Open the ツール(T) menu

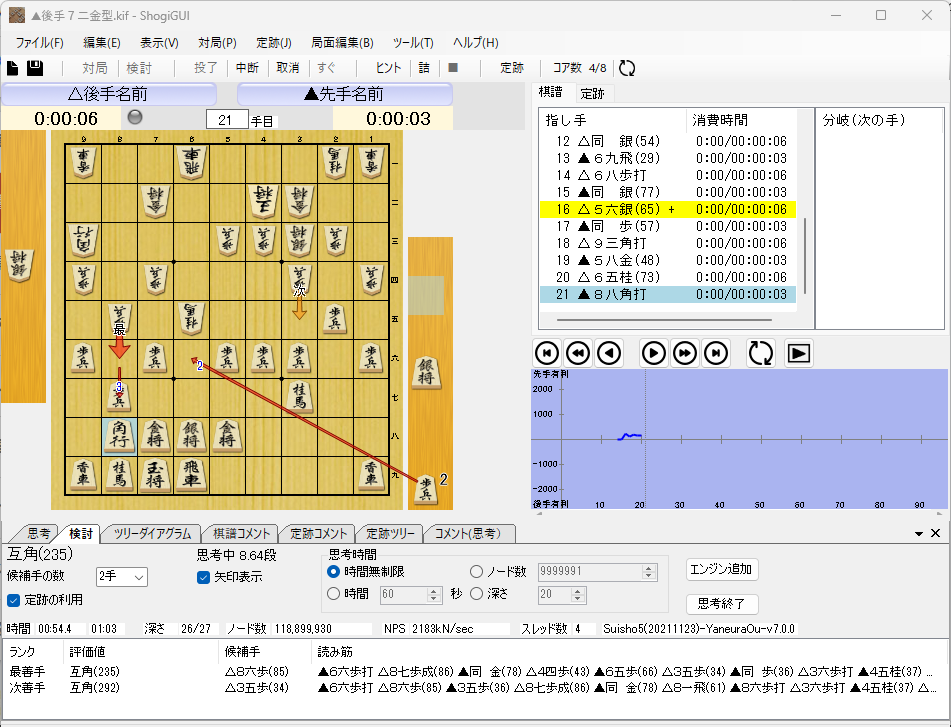click(413, 43)
